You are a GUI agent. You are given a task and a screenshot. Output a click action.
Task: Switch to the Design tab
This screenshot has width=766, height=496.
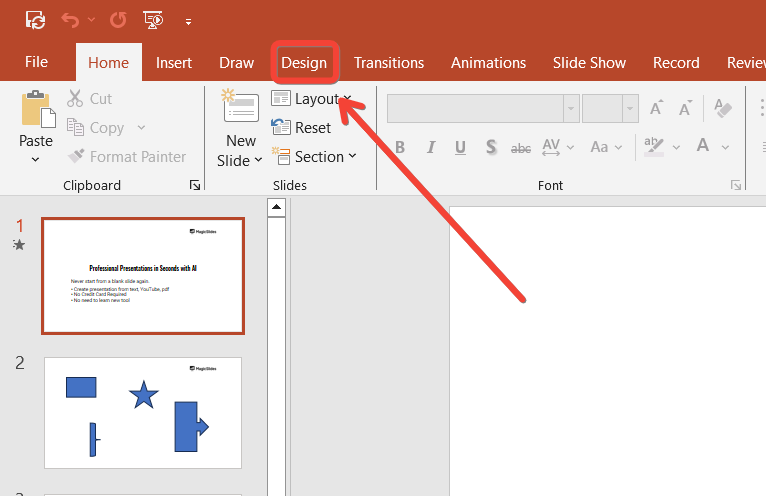pos(304,62)
